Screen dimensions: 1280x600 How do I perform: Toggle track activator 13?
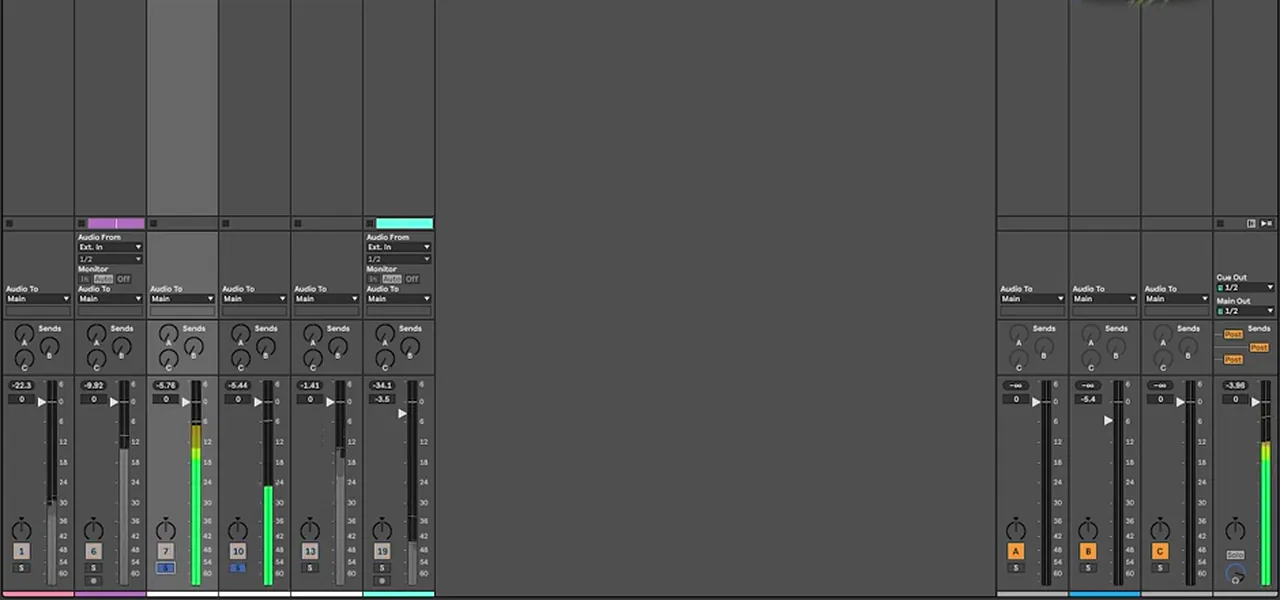pos(310,551)
